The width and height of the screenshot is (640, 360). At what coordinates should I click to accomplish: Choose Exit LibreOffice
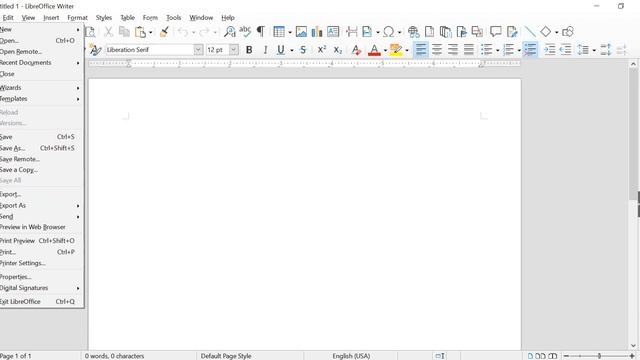(40, 302)
